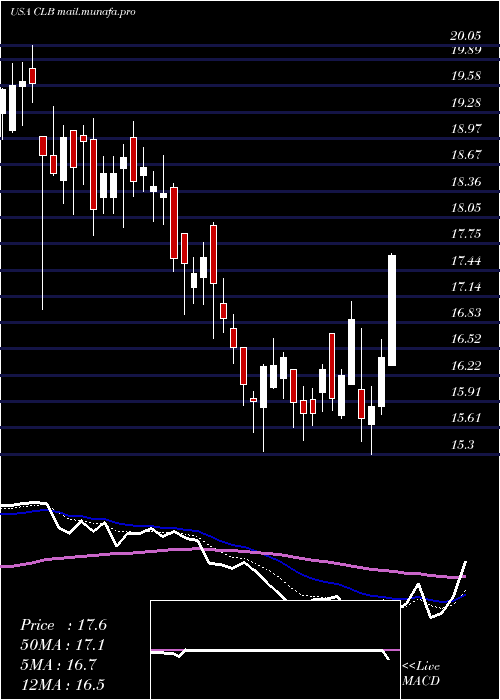Click the 19.89 price axis label
The height and width of the screenshot is (700, 500).
click(x=466, y=50)
